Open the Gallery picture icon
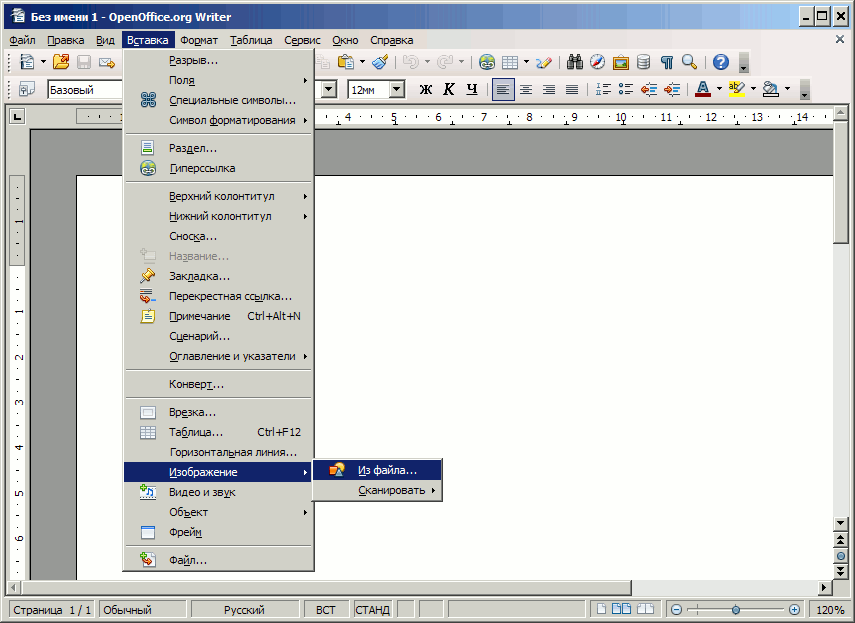 coord(621,62)
